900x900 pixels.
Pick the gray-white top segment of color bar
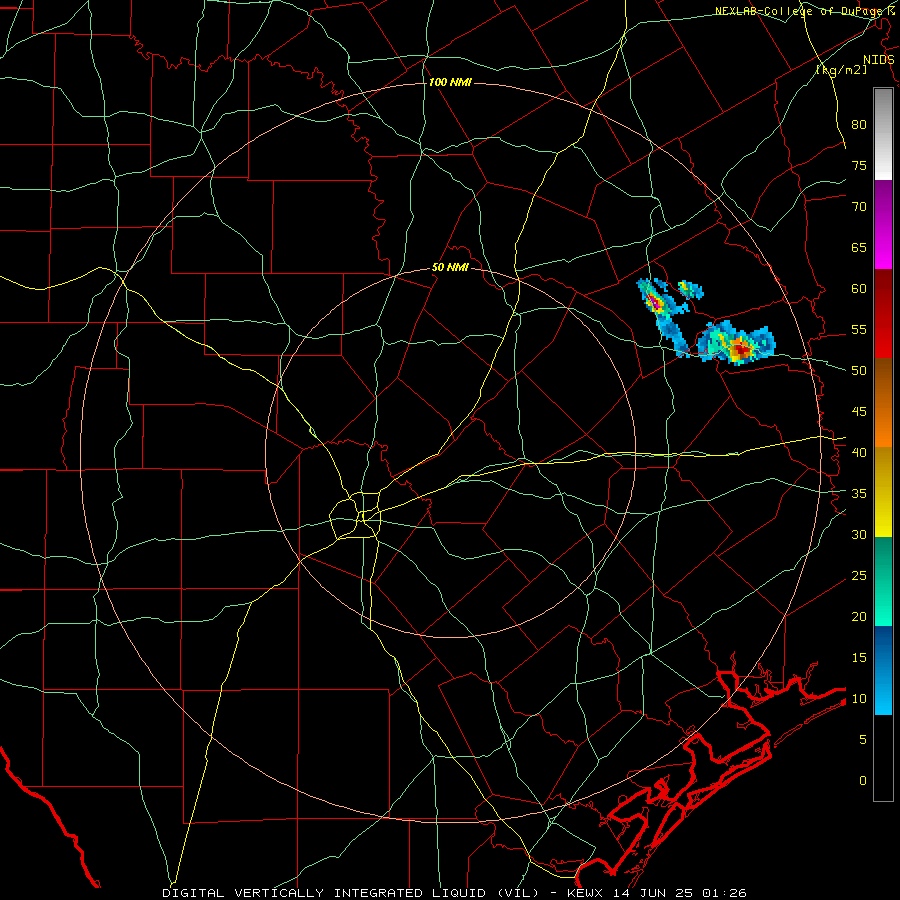[883, 134]
